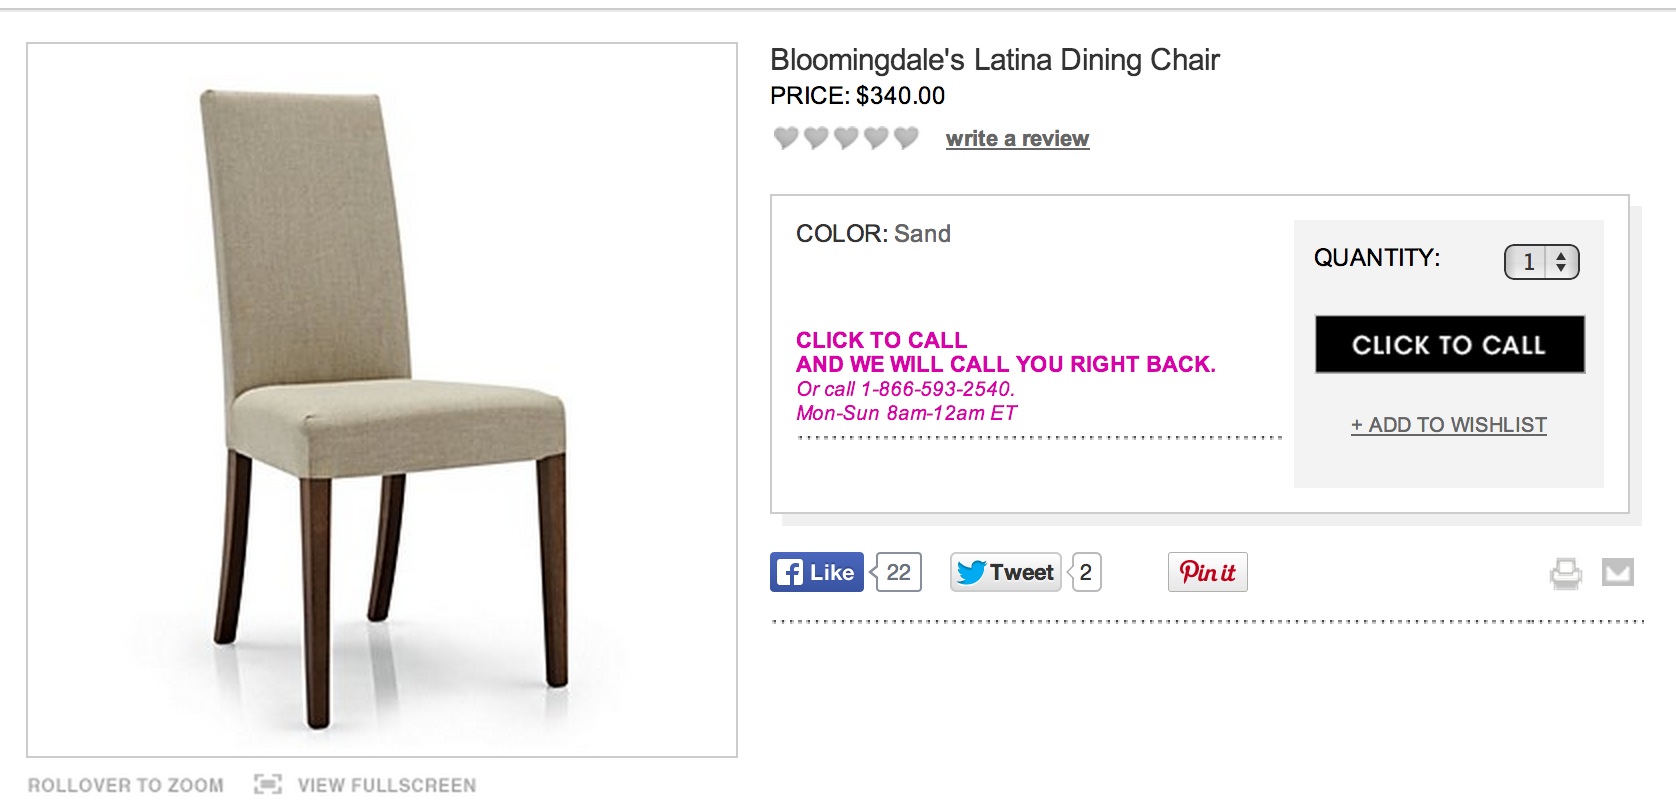Image resolution: width=1676 pixels, height=806 pixels.
Task: Click the tweet count bubble
Action: [x=1085, y=572]
